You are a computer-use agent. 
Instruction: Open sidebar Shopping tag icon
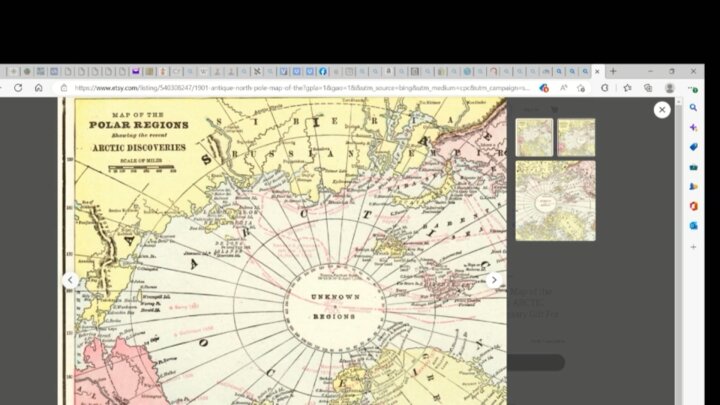(693, 147)
